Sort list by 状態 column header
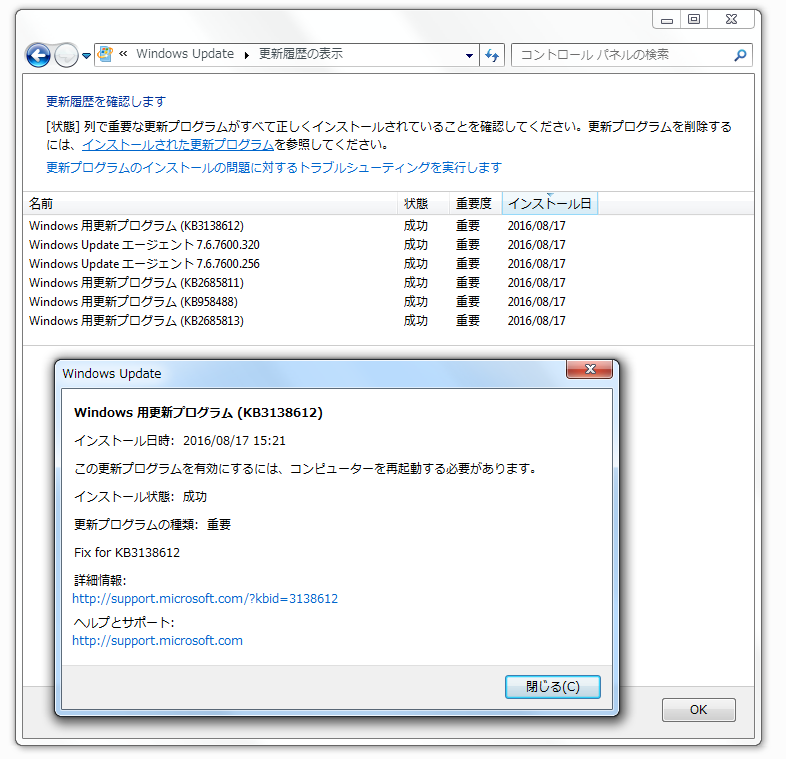This screenshot has width=786, height=759. tap(416, 204)
